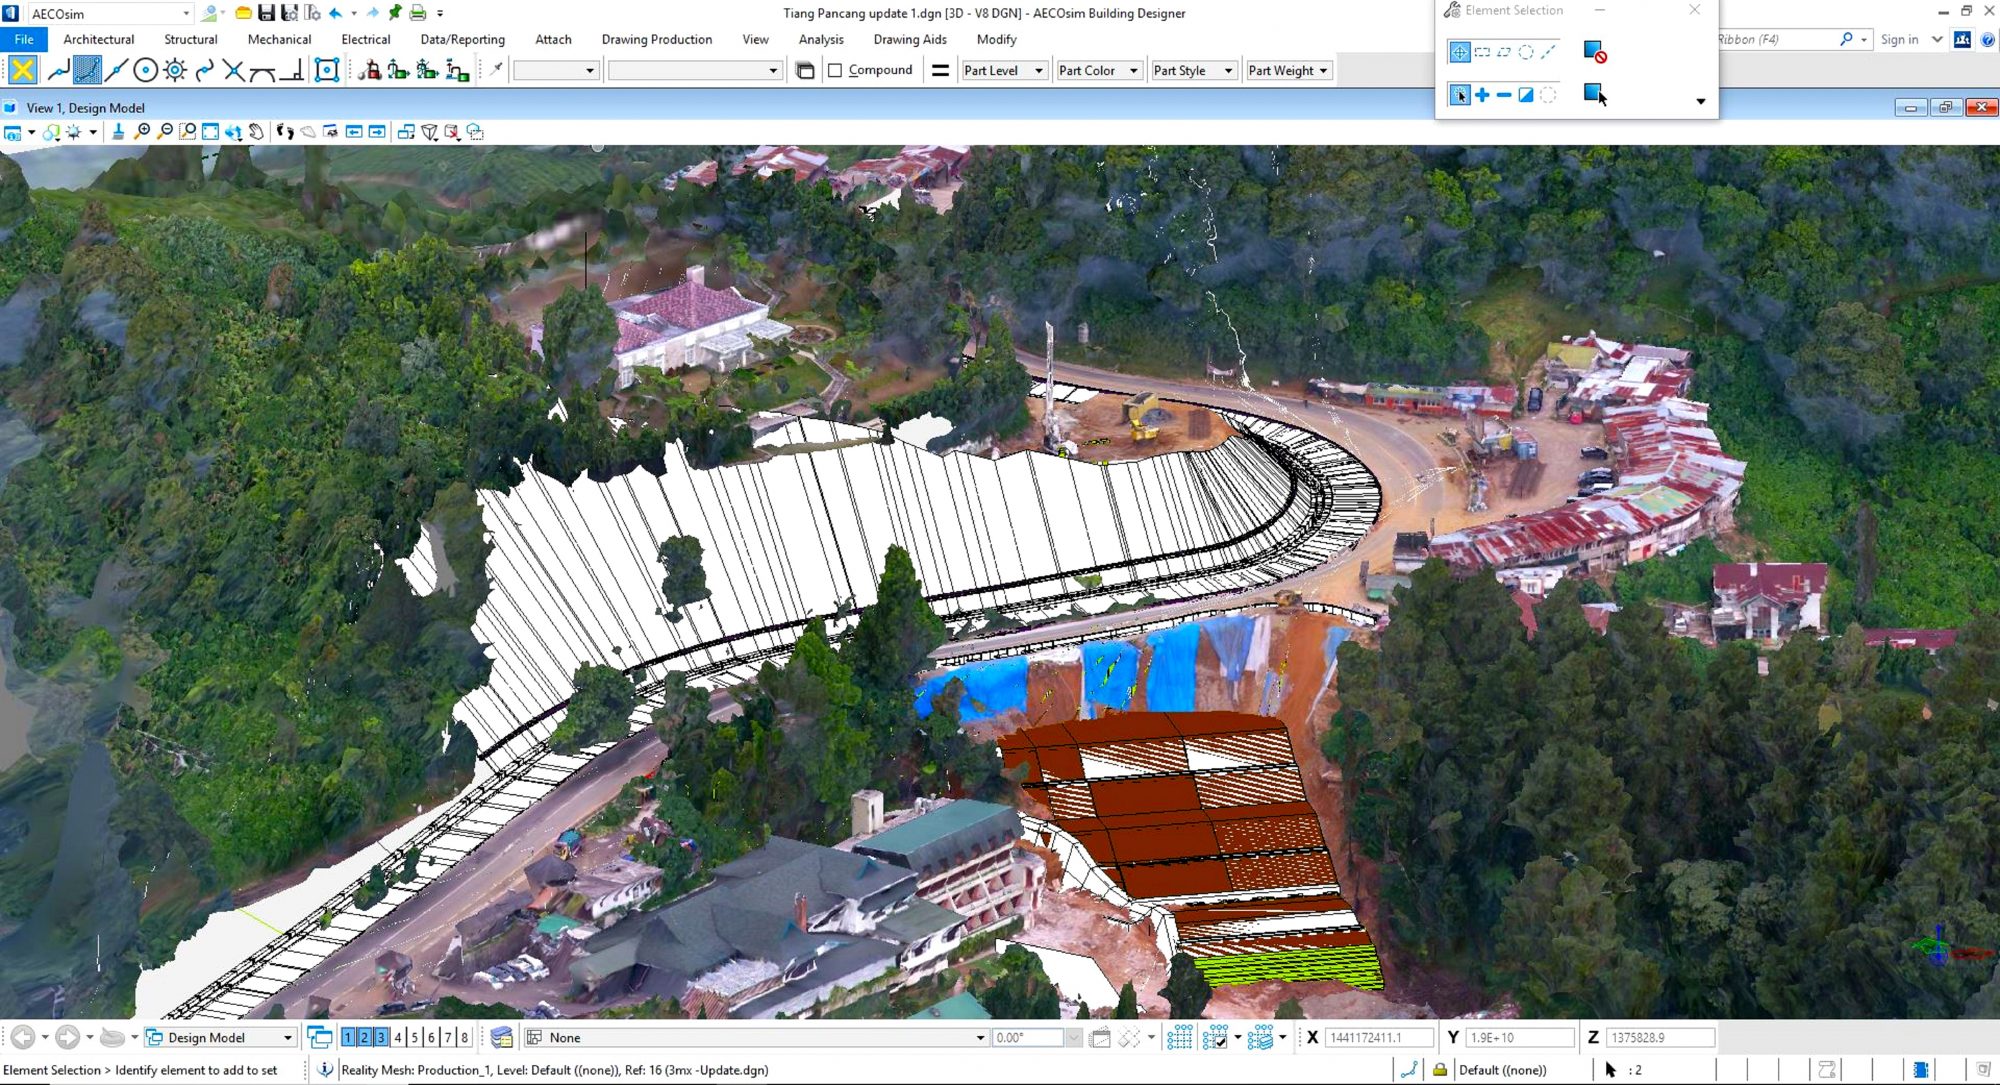Select the Center snap mode icon

click(145, 70)
